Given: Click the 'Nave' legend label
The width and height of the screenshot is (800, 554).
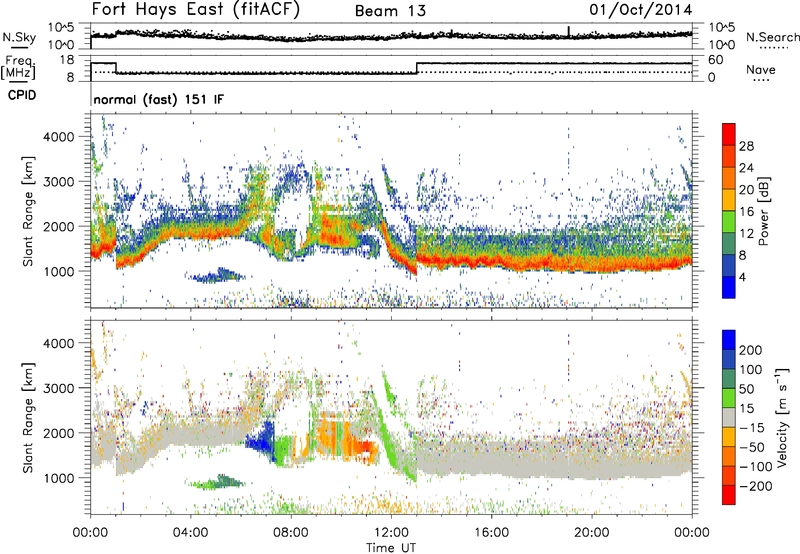Looking at the screenshot, I should (761, 69).
